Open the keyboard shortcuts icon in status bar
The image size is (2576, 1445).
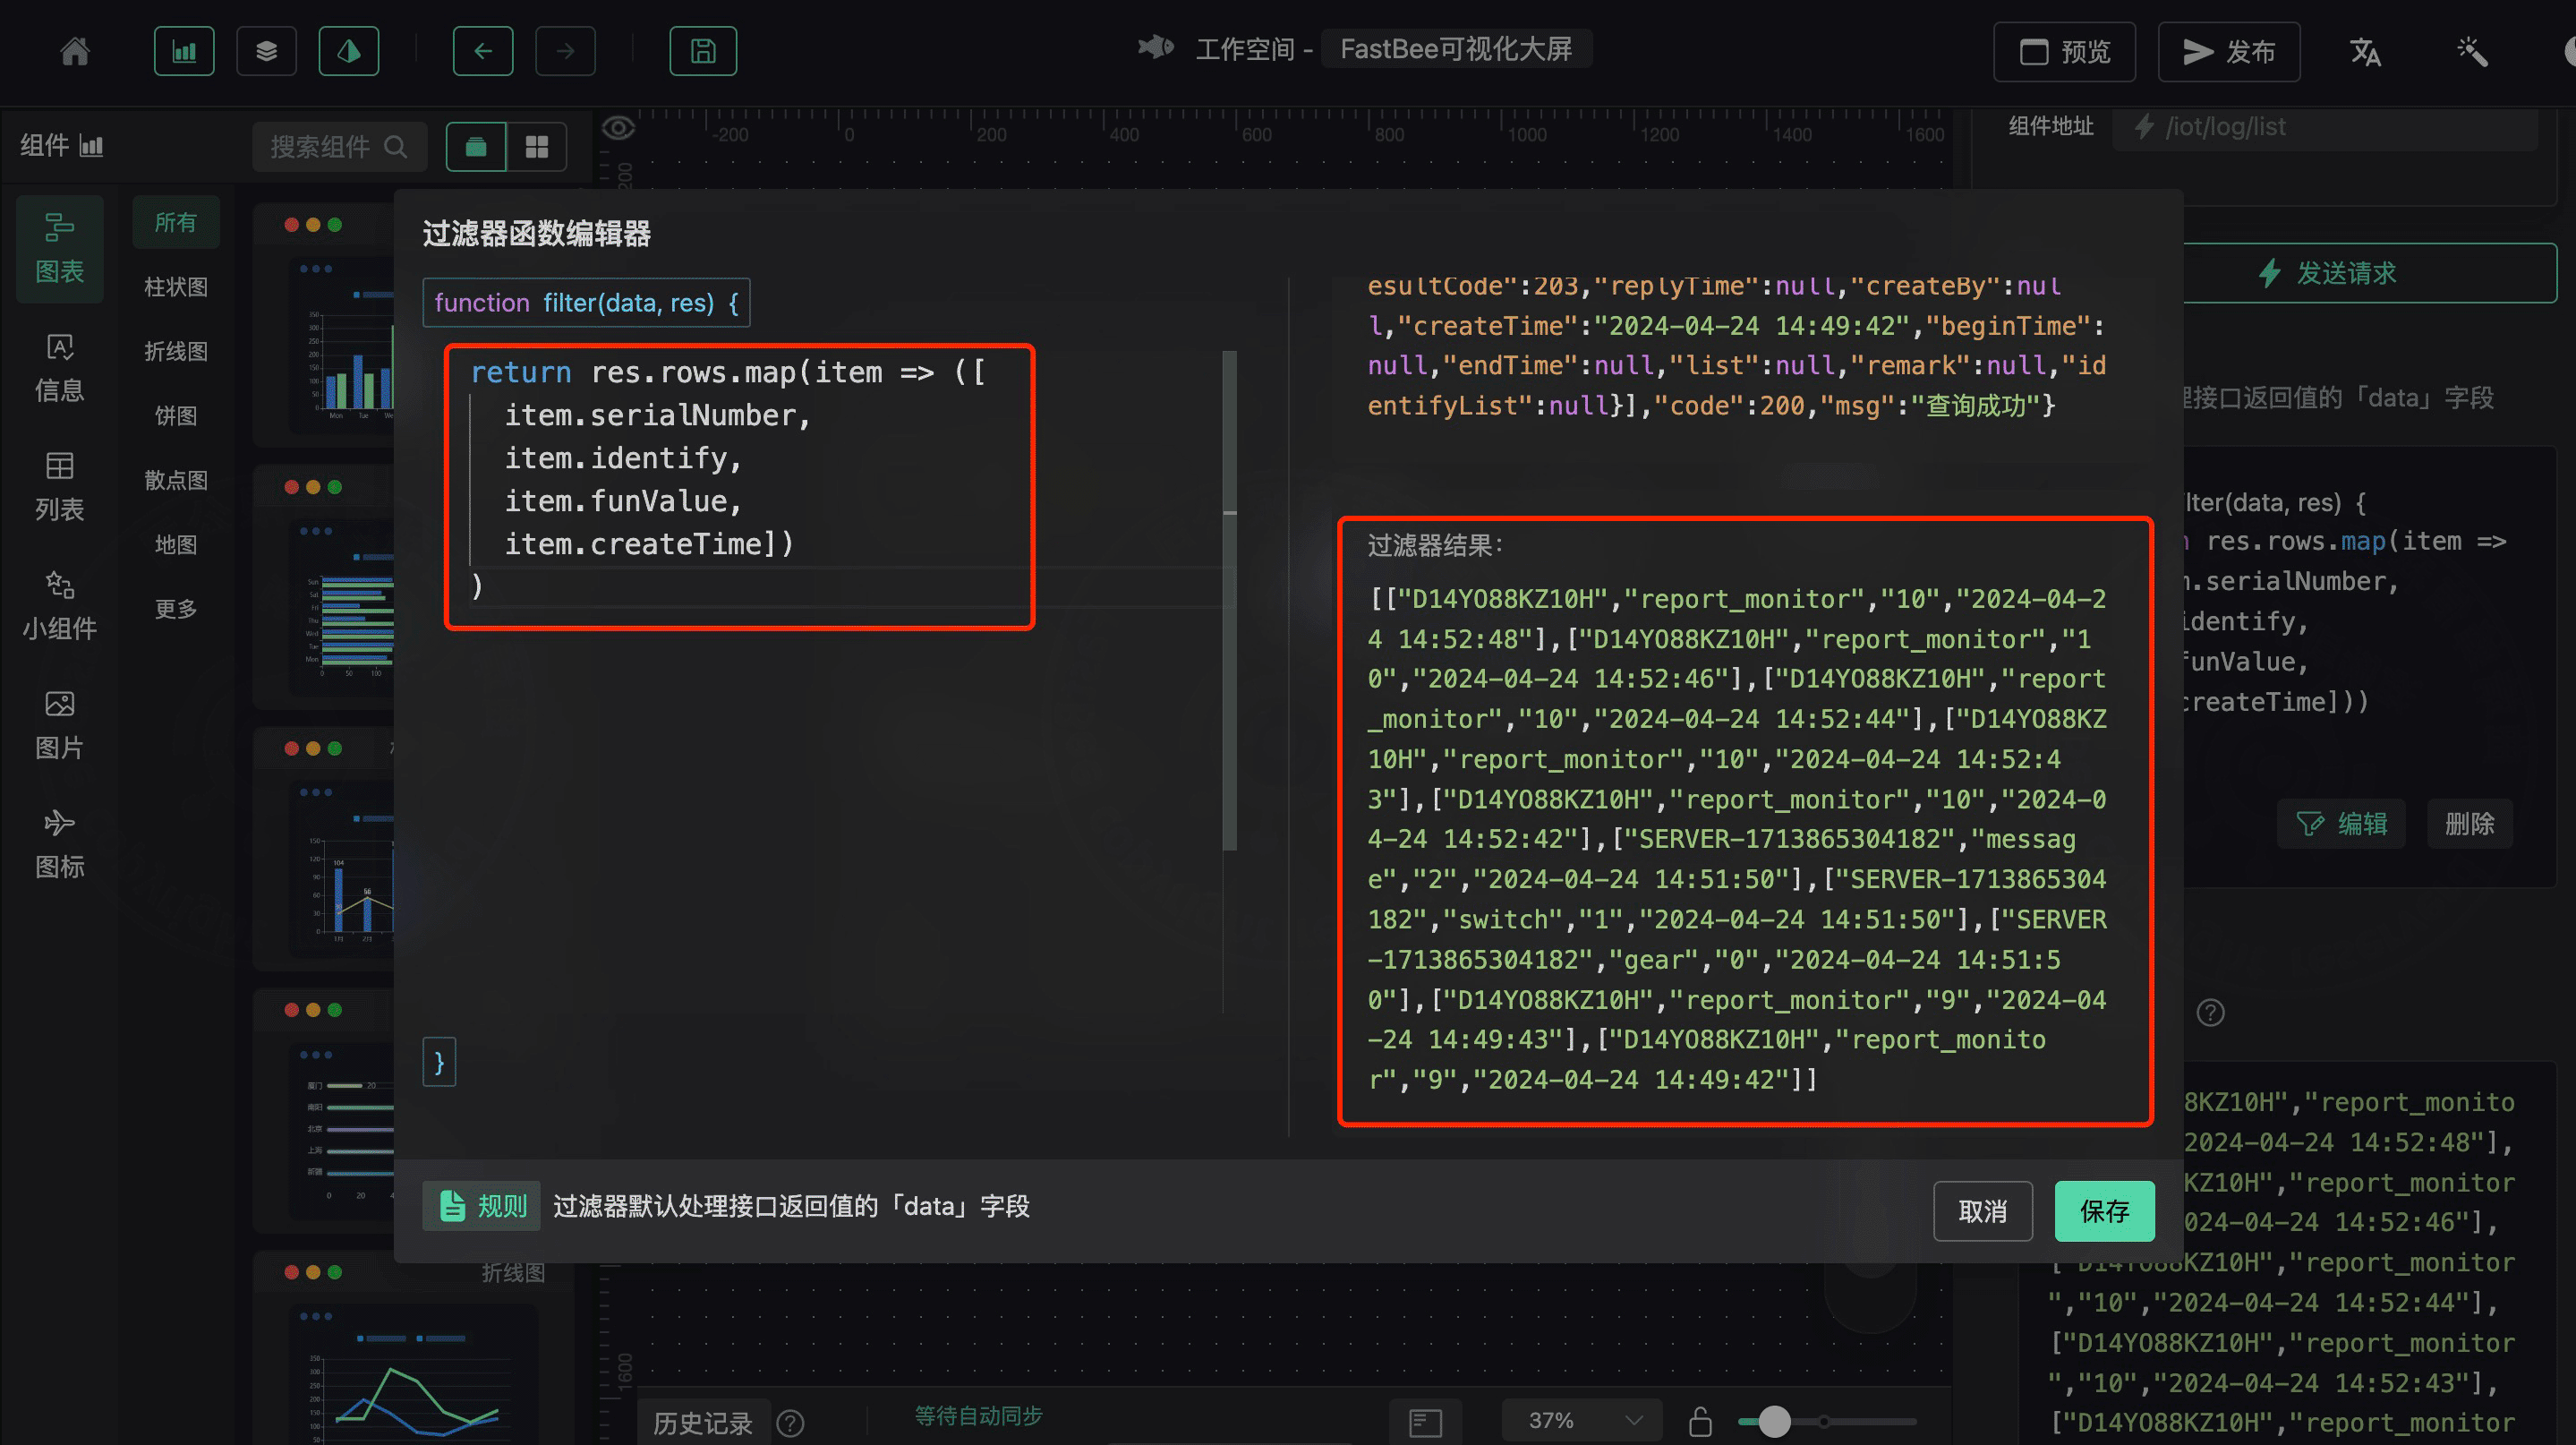tap(1425, 1422)
